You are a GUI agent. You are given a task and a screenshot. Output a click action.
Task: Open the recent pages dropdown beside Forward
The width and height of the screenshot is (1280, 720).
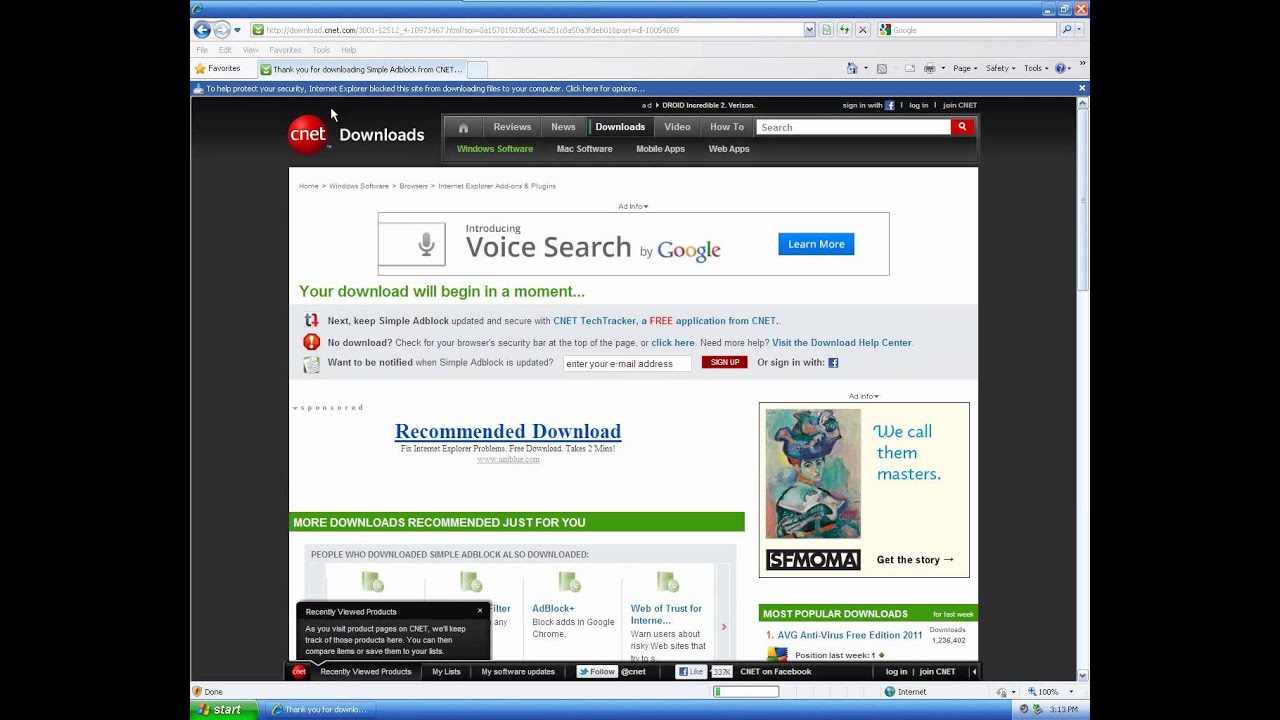237,30
